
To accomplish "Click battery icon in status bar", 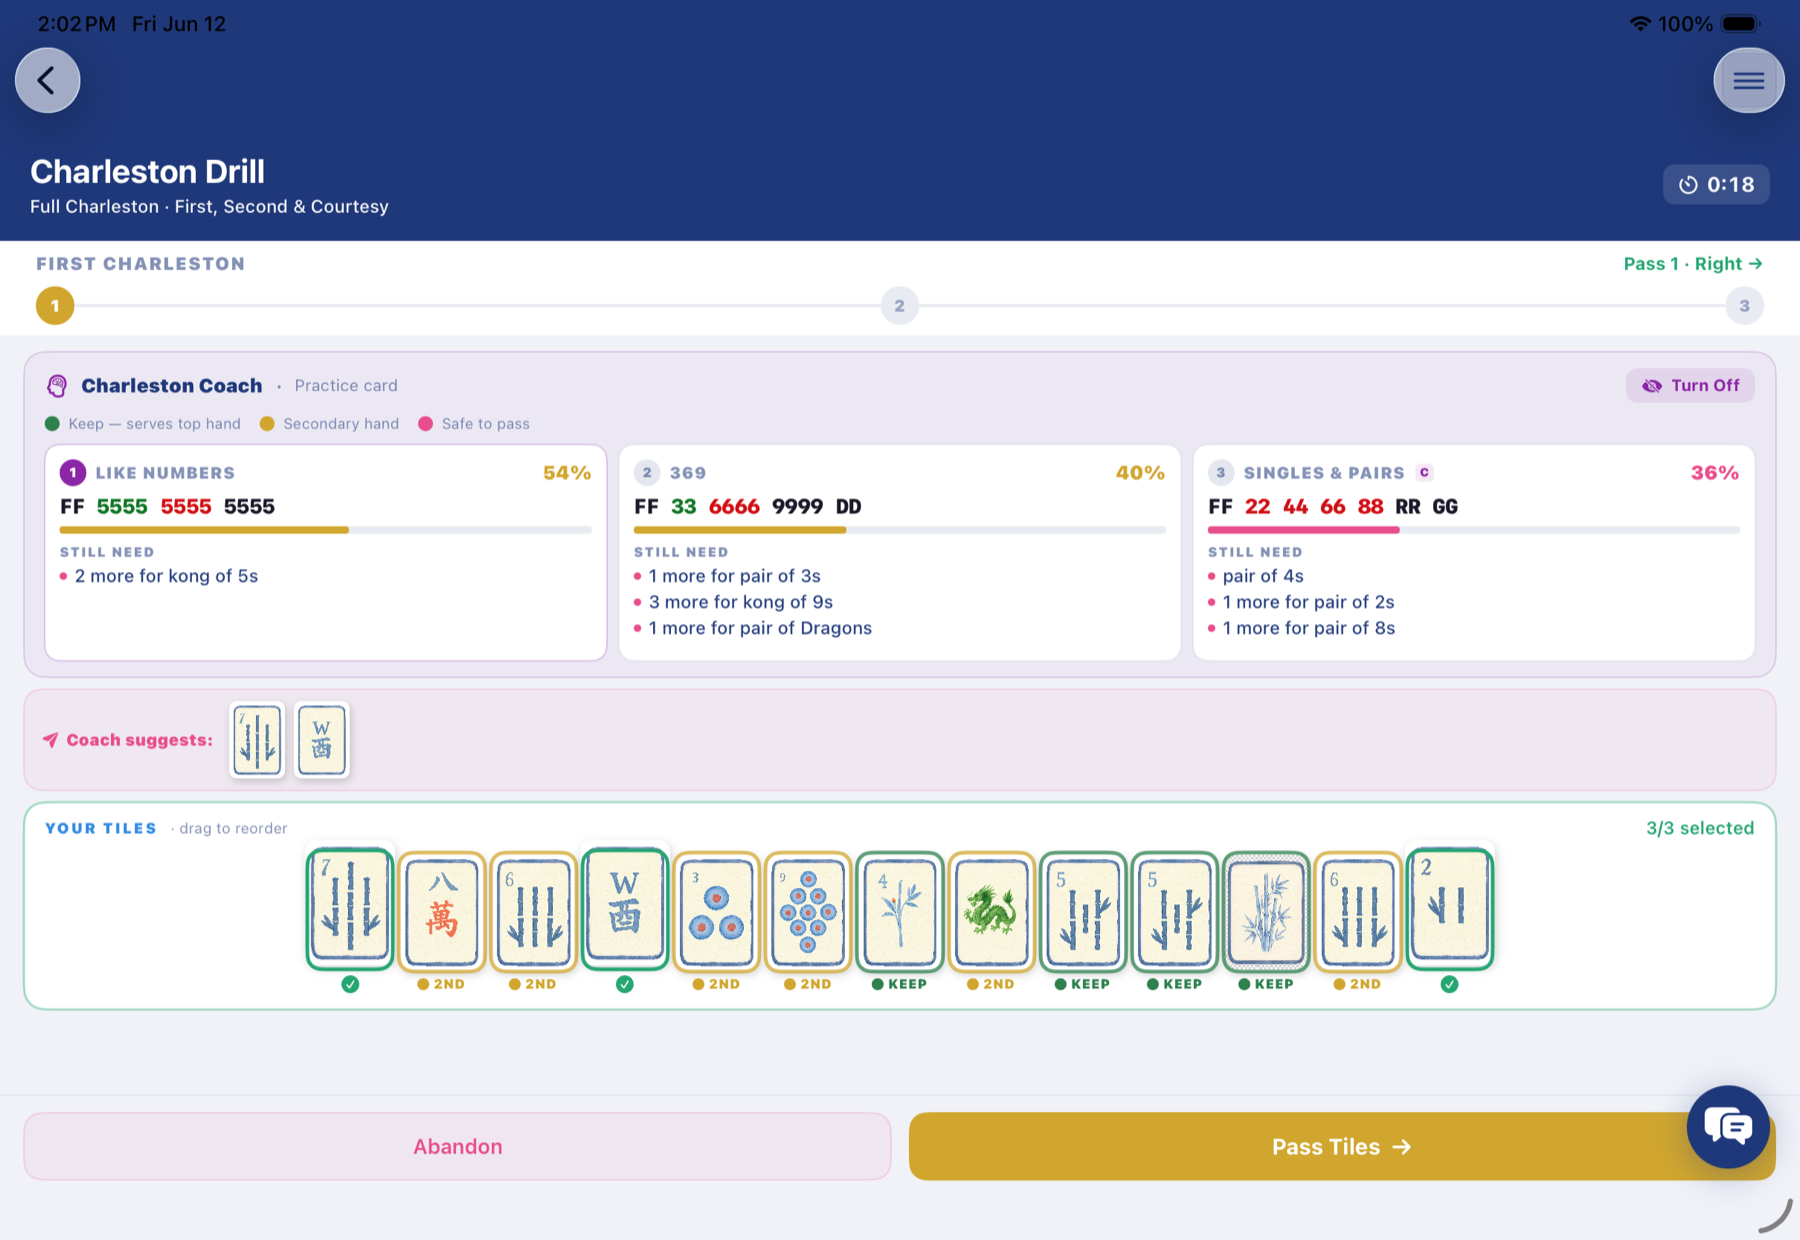I will (1741, 24).
